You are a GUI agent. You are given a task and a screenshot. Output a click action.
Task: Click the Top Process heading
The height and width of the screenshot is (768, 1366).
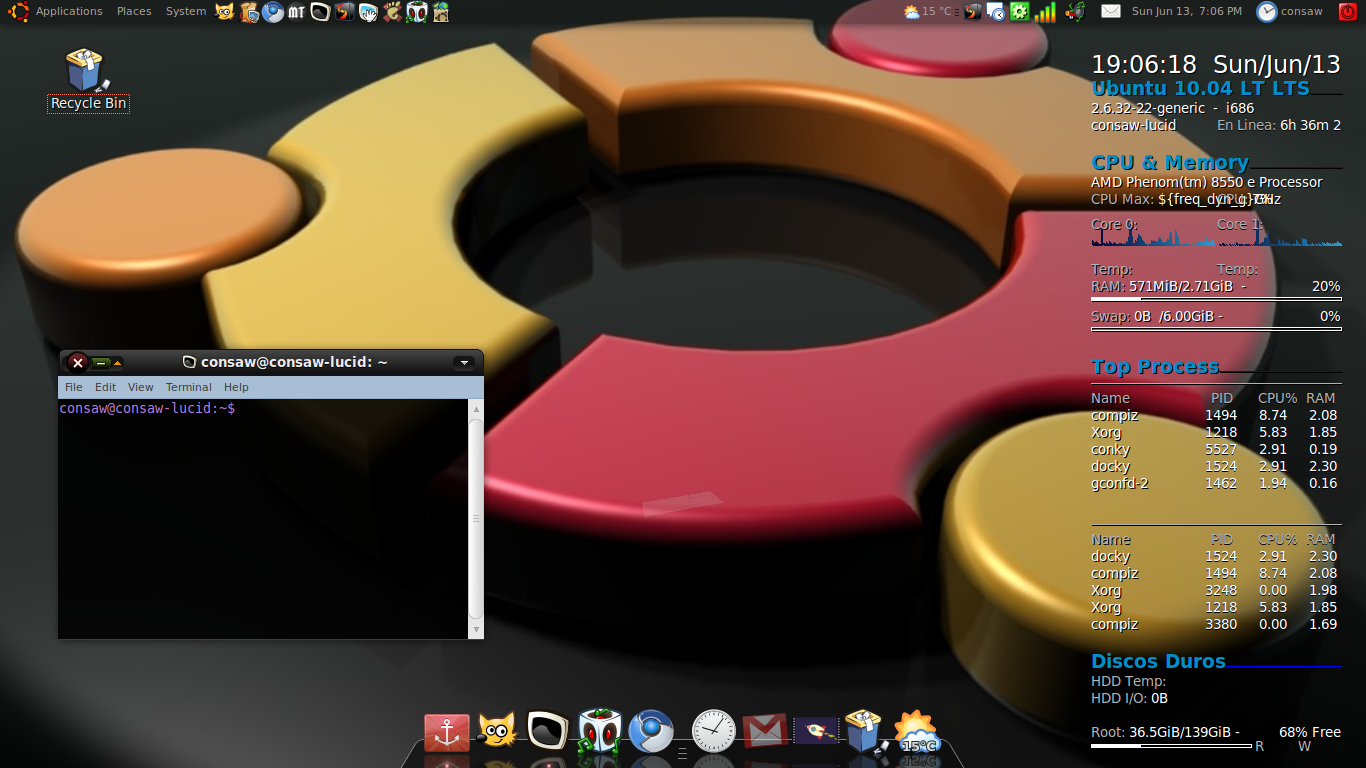(x=1155, y=366)
